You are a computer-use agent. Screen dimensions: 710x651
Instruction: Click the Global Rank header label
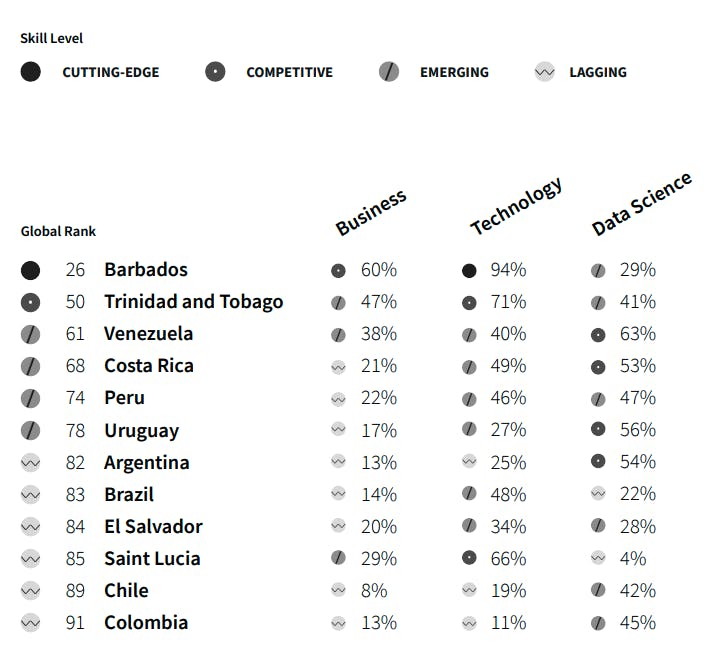(59, 231)
